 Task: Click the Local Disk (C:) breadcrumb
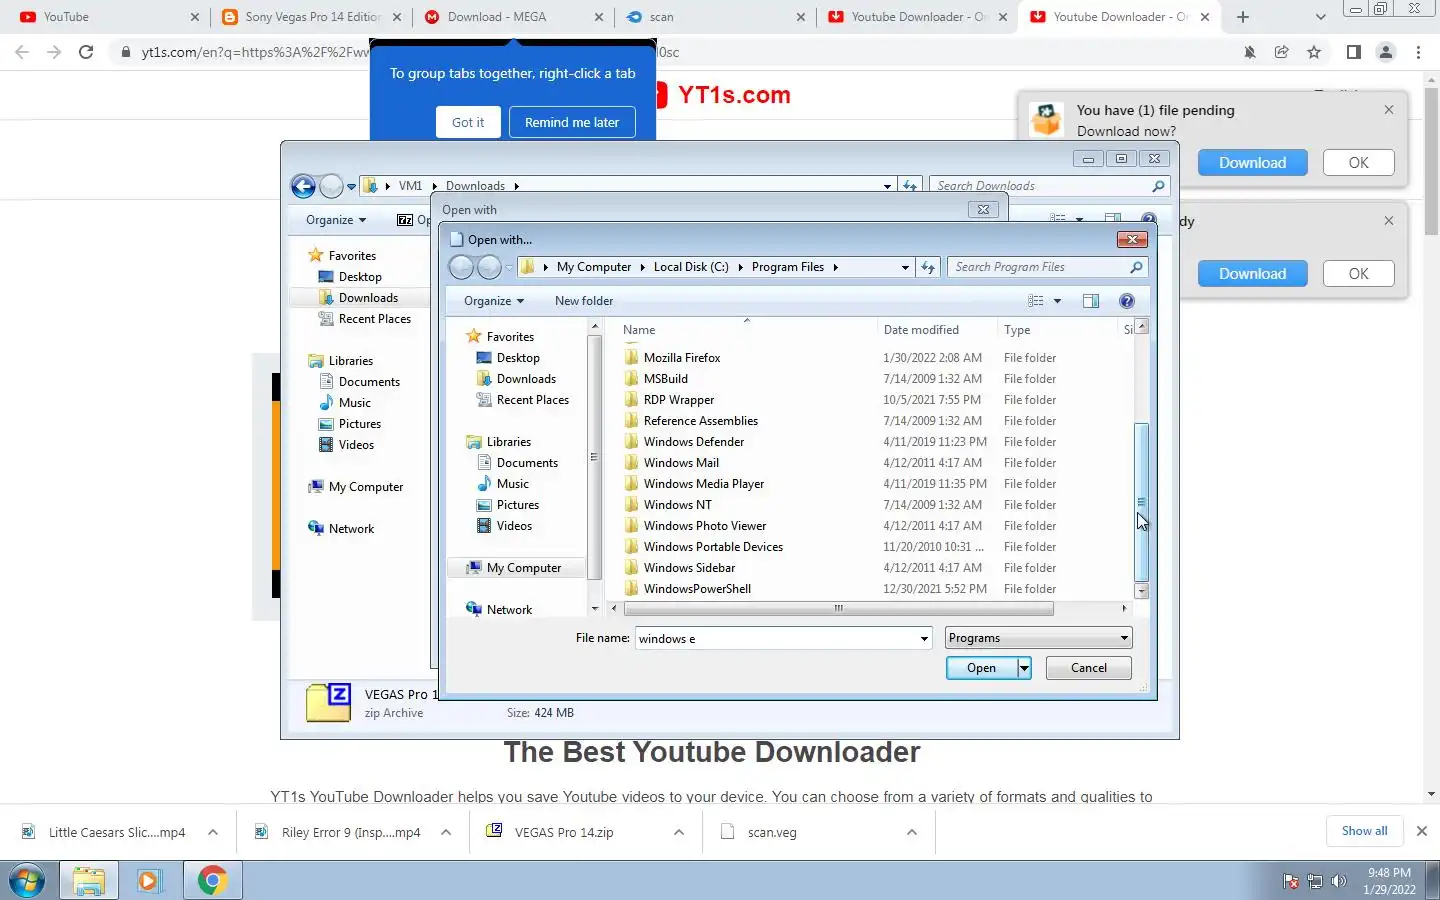(691, 267)
